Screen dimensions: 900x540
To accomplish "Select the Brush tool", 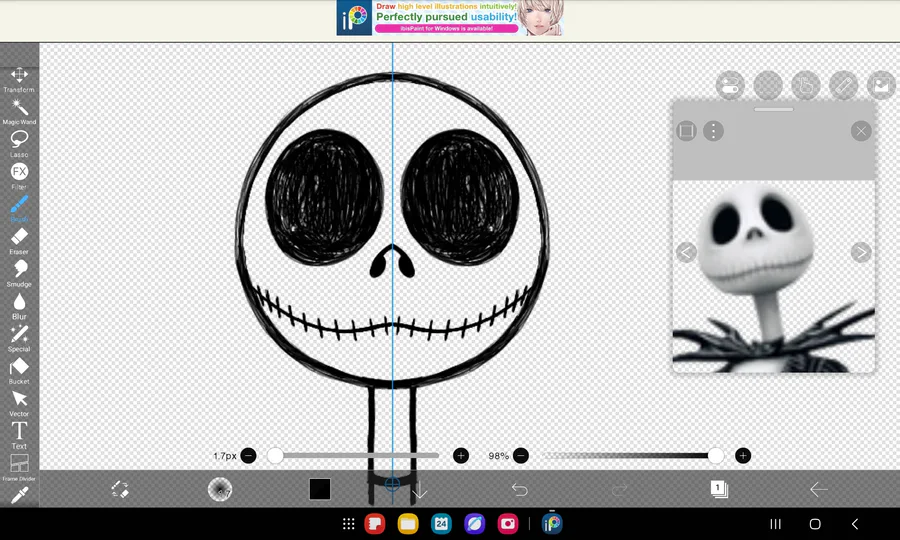I will point(19,208).
